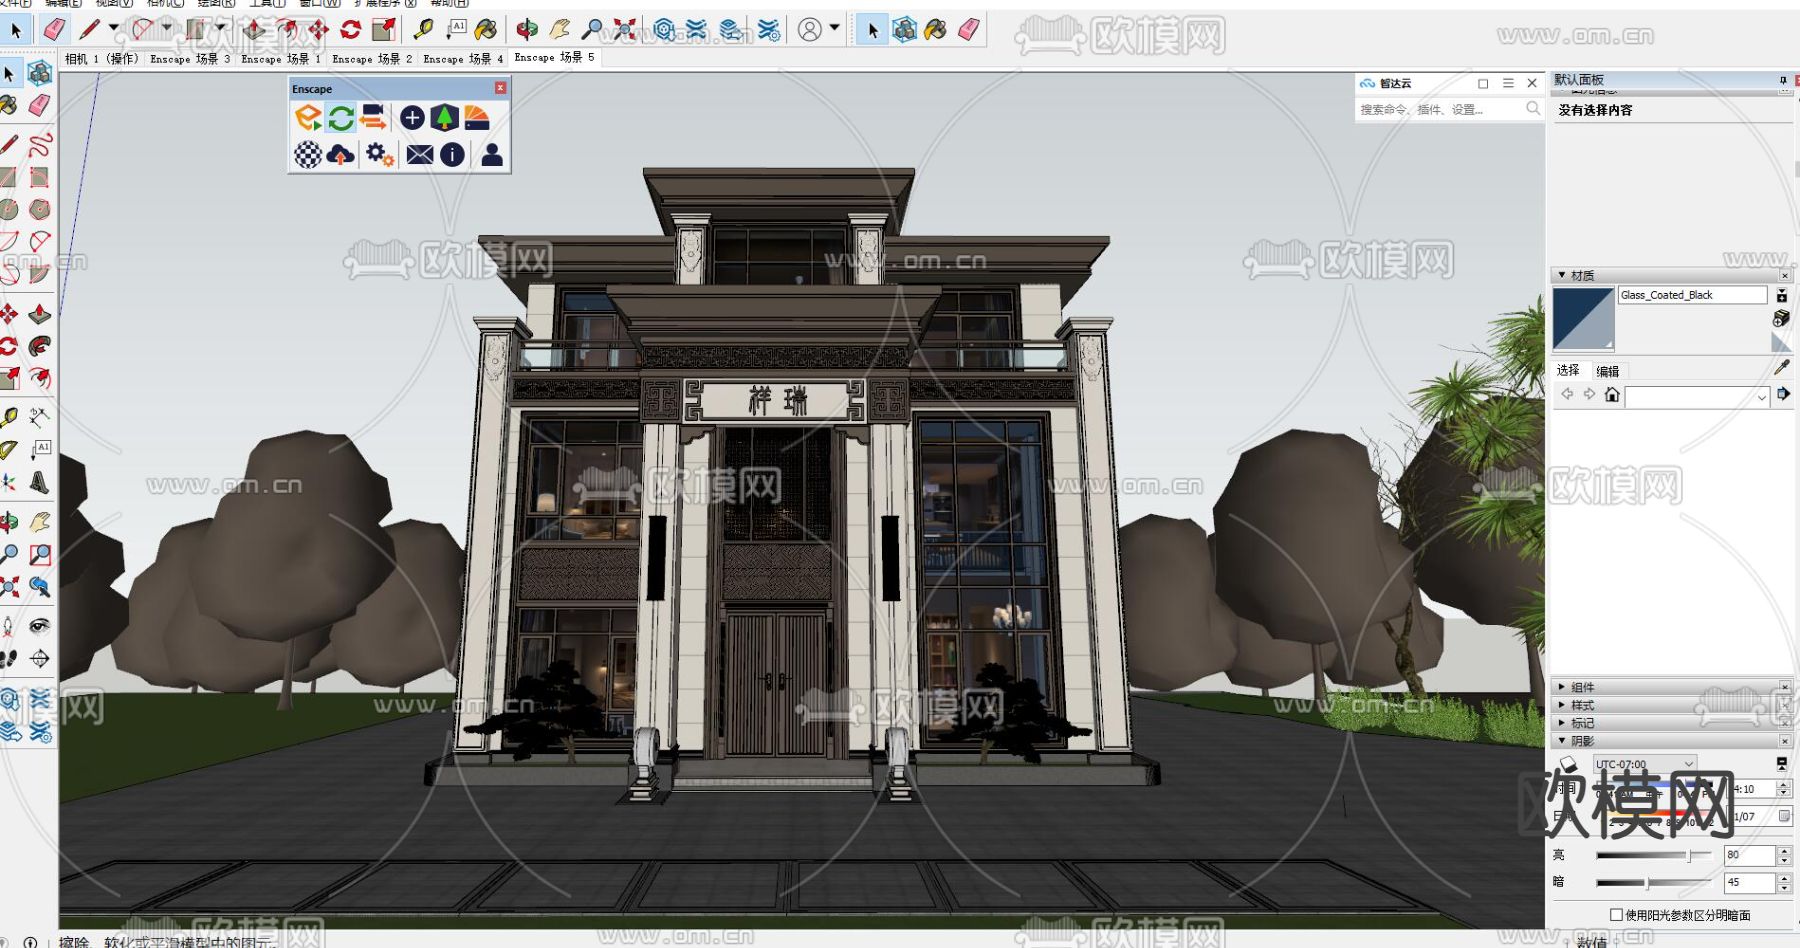This screenshot has height=948, width=1800.
Task: Switch to Enscape 场景 3 tab
Action: click(190, 58)
